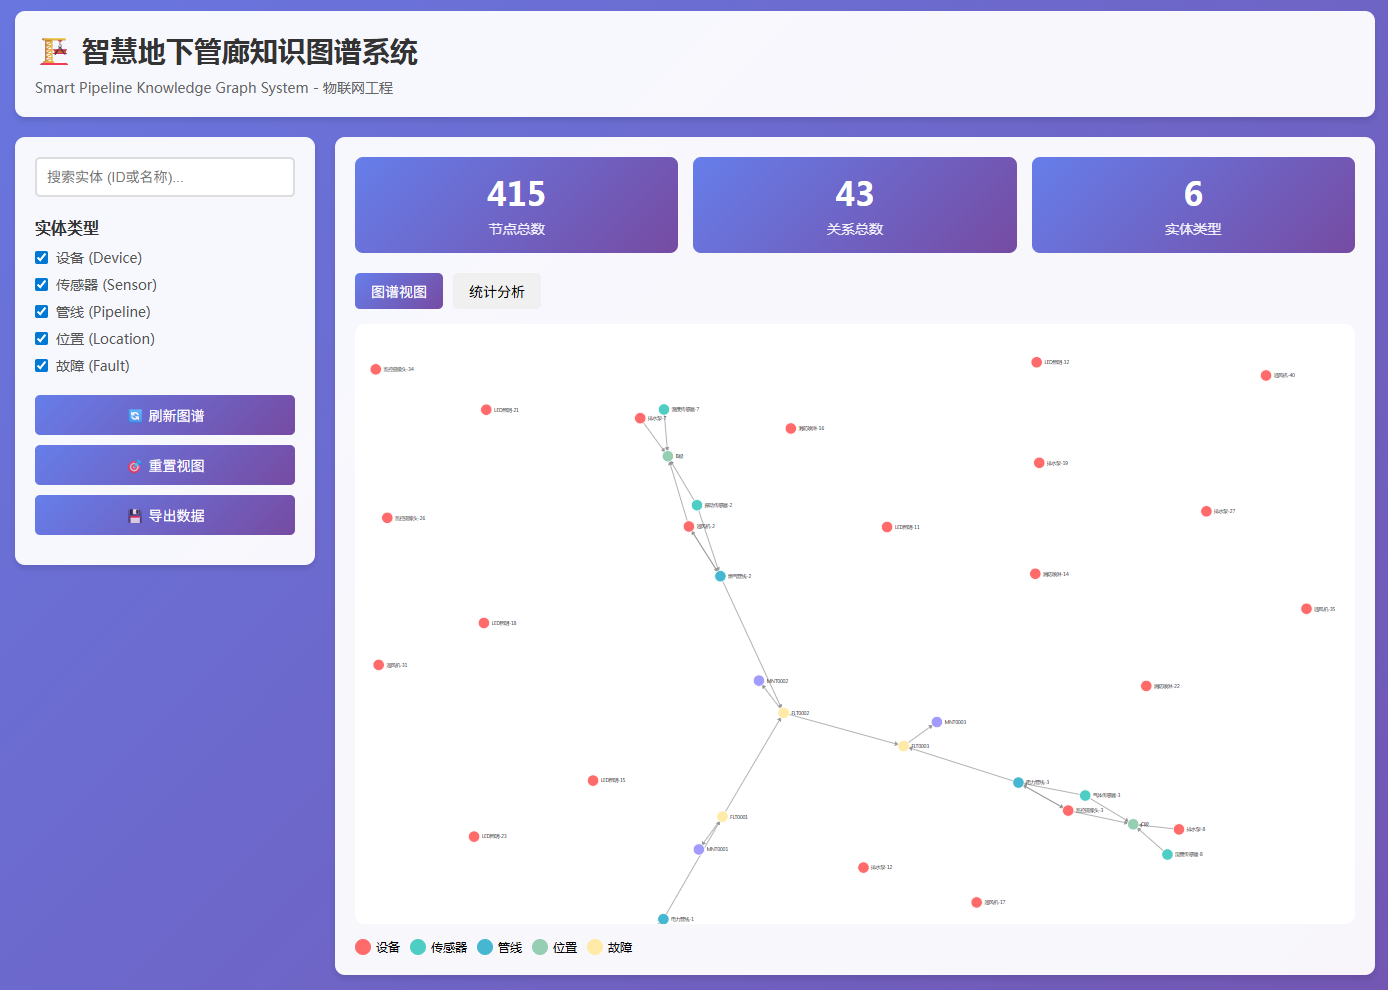Uncheck the 设备 (Device) checkbox
The height and width of the screenshot is (990, 1388).
click(42, 258)
